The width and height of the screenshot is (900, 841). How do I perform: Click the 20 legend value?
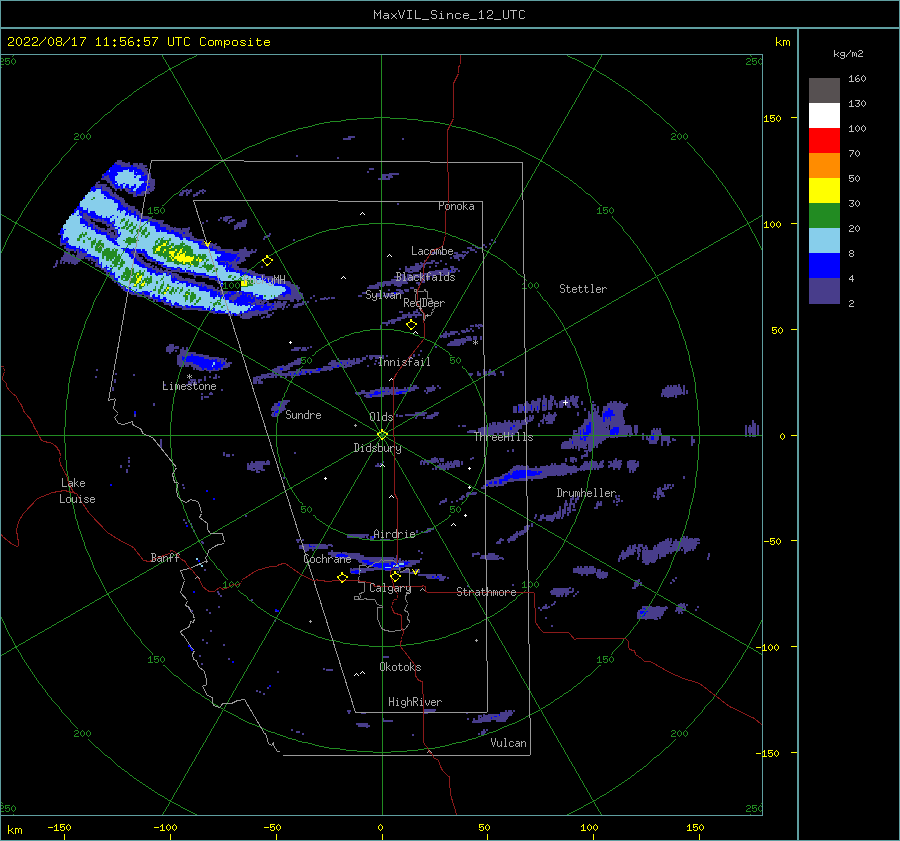tap(854, 228)
